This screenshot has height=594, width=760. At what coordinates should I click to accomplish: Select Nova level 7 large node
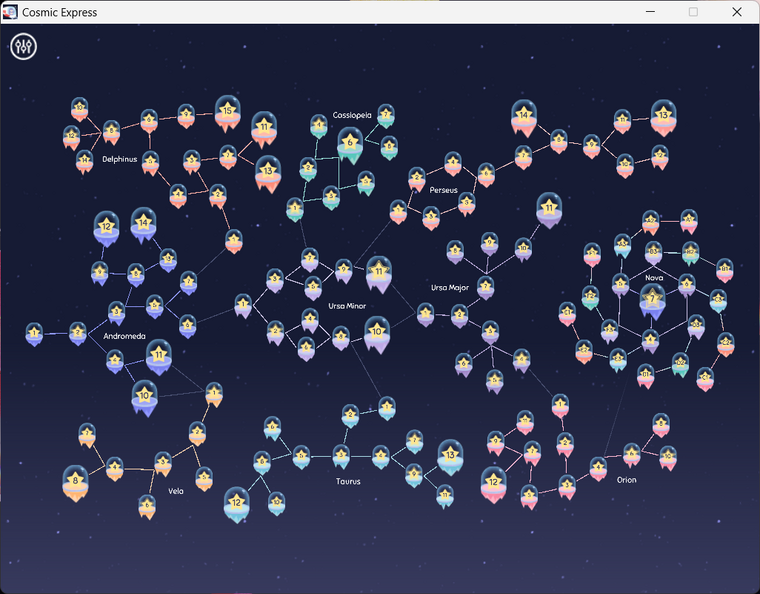(x=652, y=301)
